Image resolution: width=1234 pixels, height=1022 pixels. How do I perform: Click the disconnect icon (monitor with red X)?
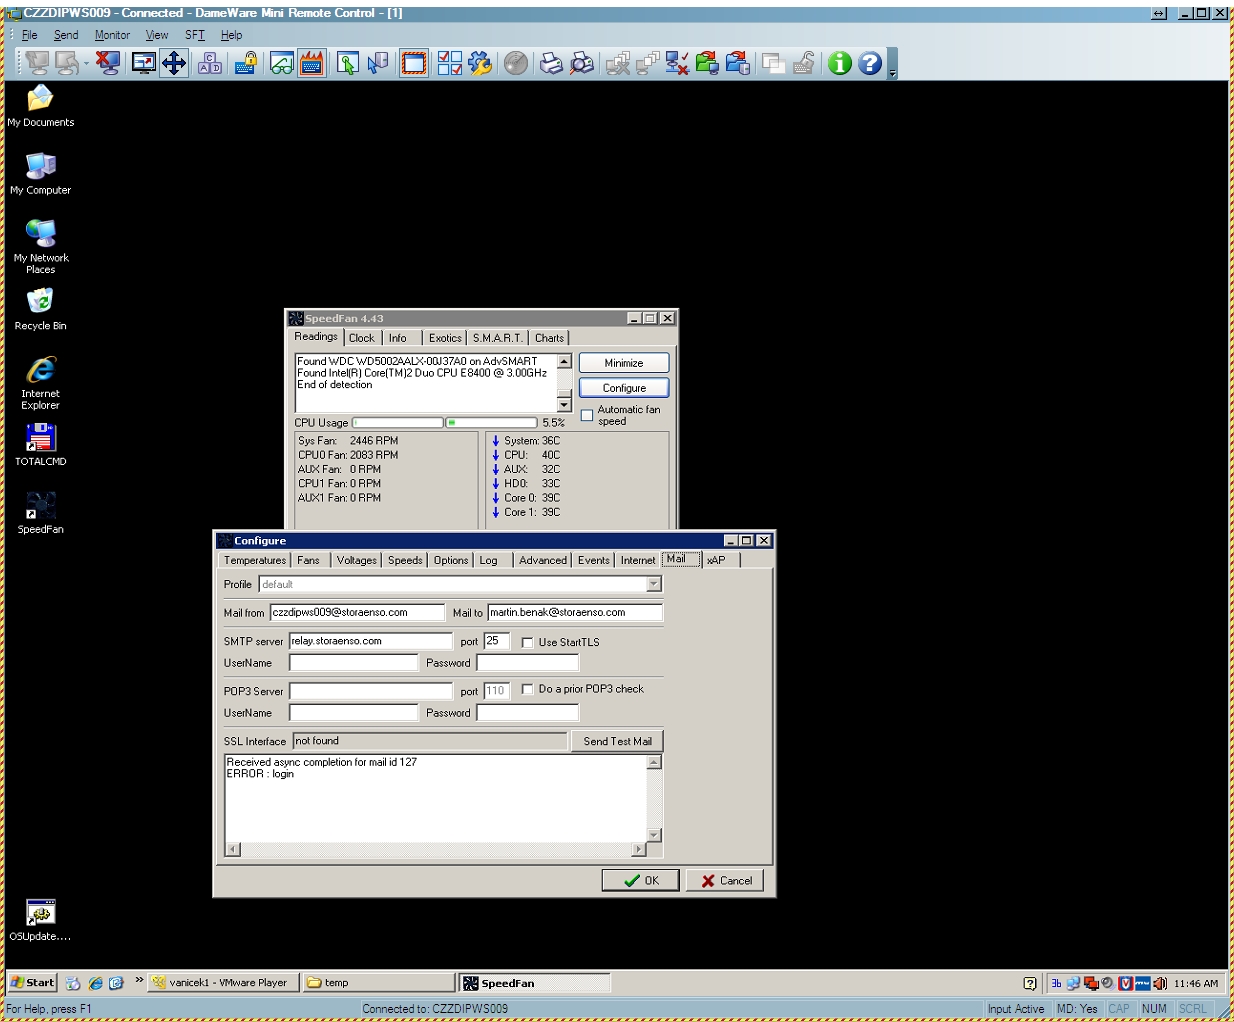108,63
